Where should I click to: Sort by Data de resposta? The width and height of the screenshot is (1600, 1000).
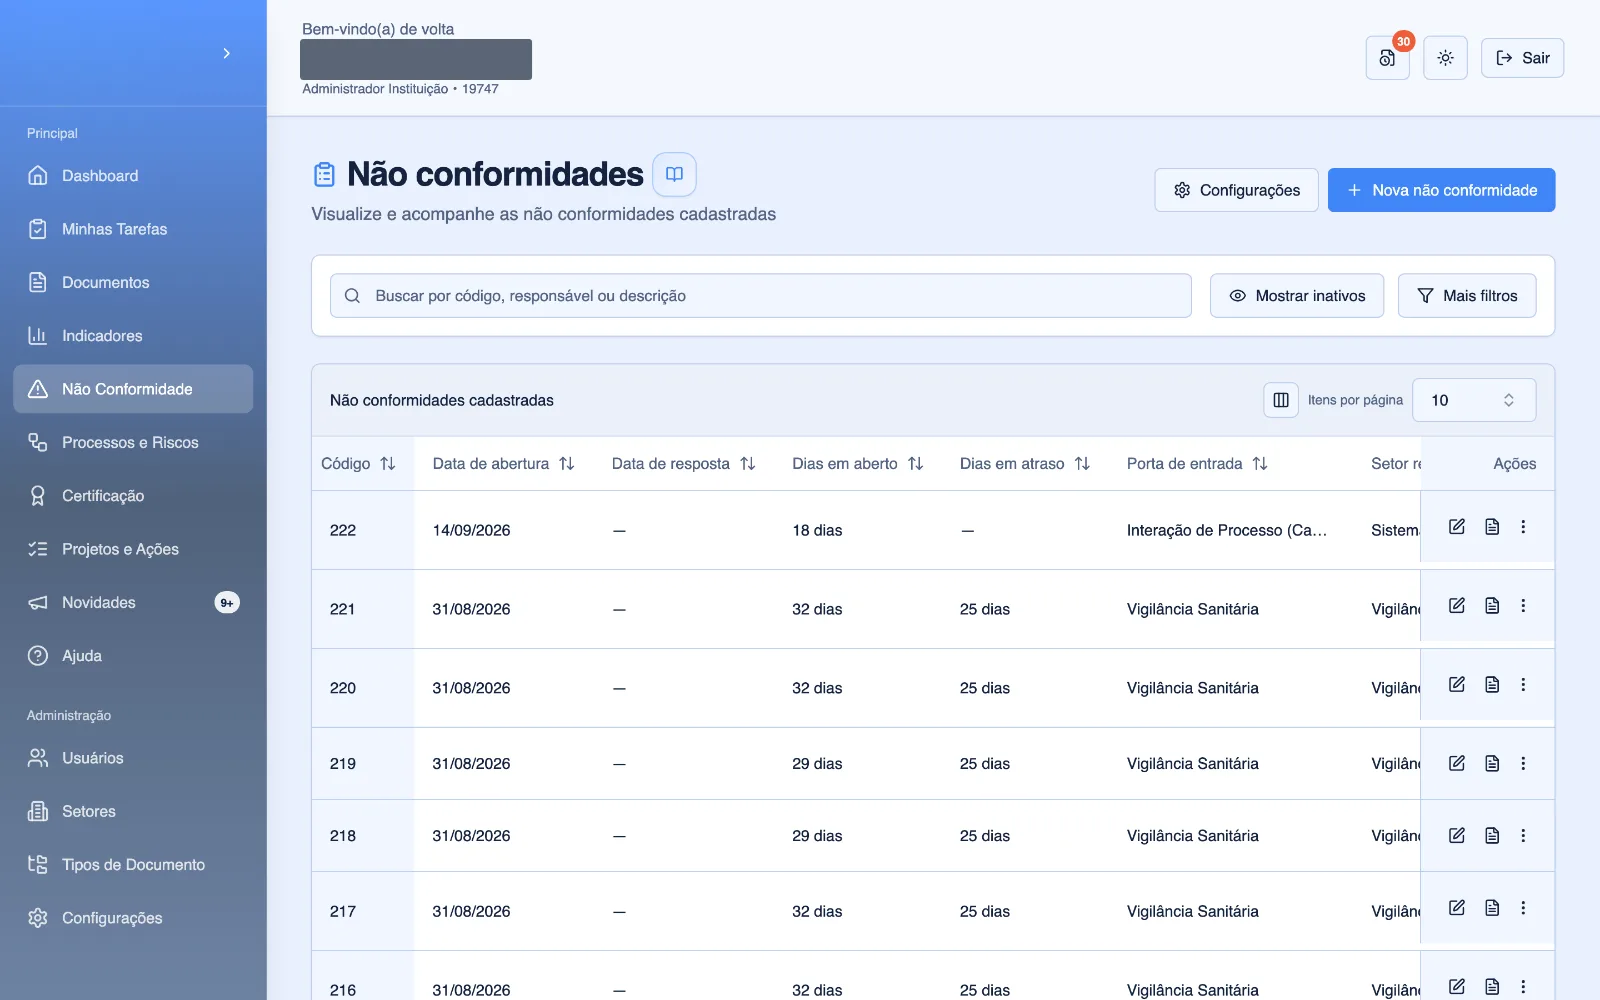683,464
